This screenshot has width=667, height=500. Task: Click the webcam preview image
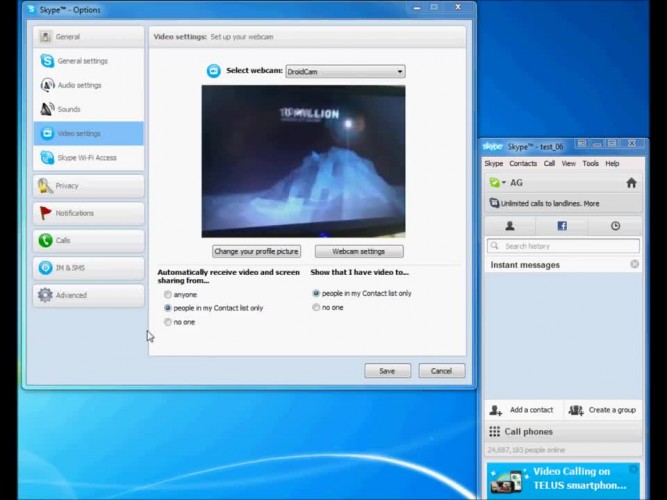303,161
